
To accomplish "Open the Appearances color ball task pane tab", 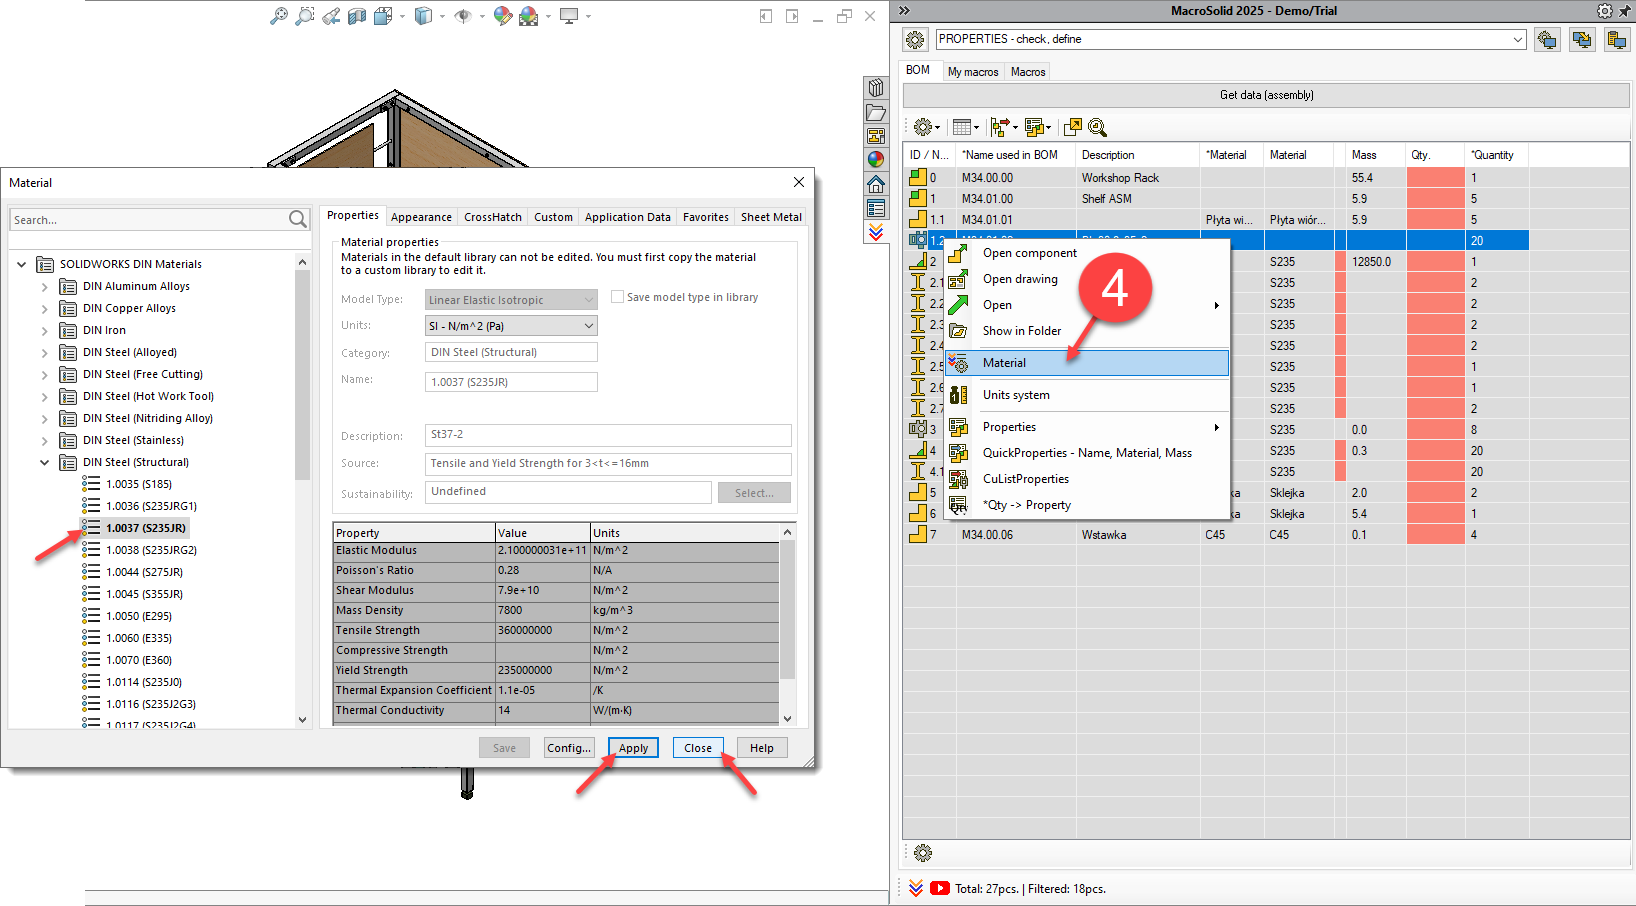I will tap(876, 159).
